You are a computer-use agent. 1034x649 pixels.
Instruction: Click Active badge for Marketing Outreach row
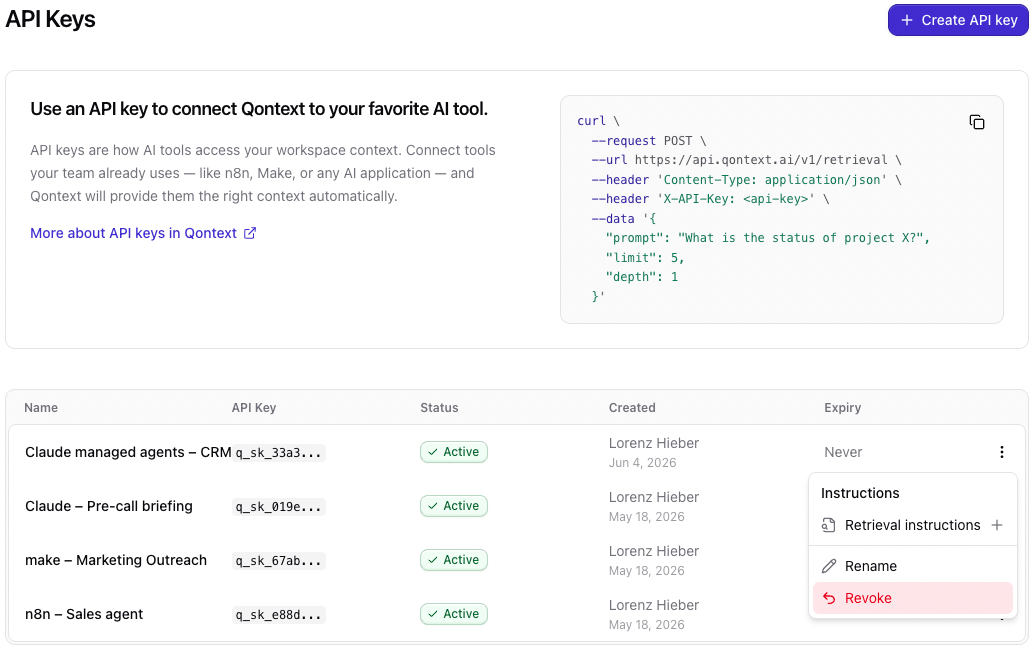tap(454, 560)
